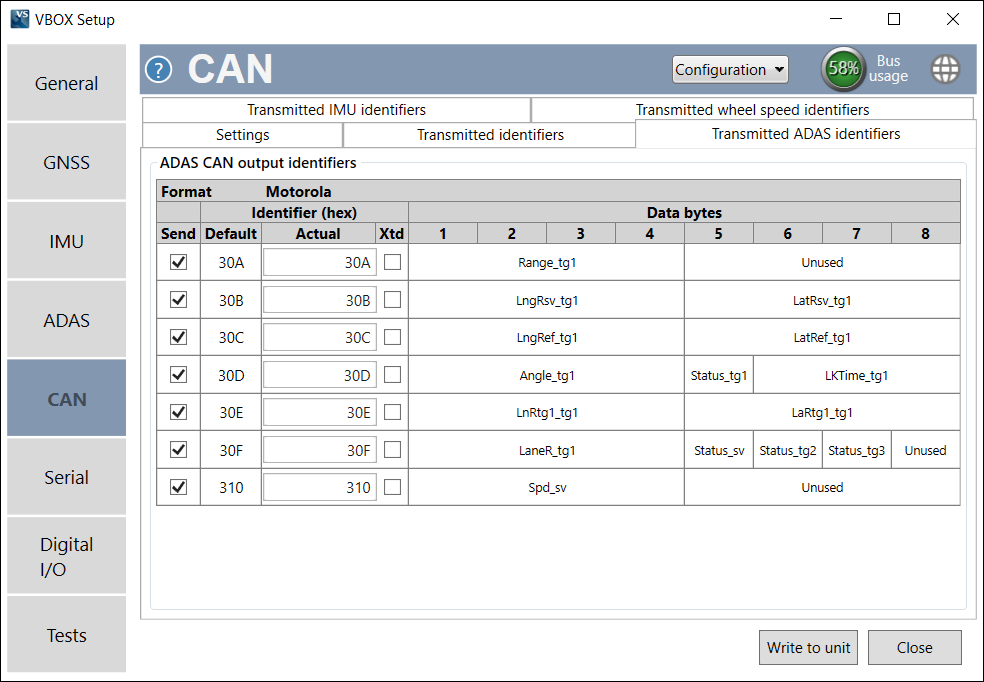Disable sending of identifier 30D
The image size is (984, 682).
177,375
